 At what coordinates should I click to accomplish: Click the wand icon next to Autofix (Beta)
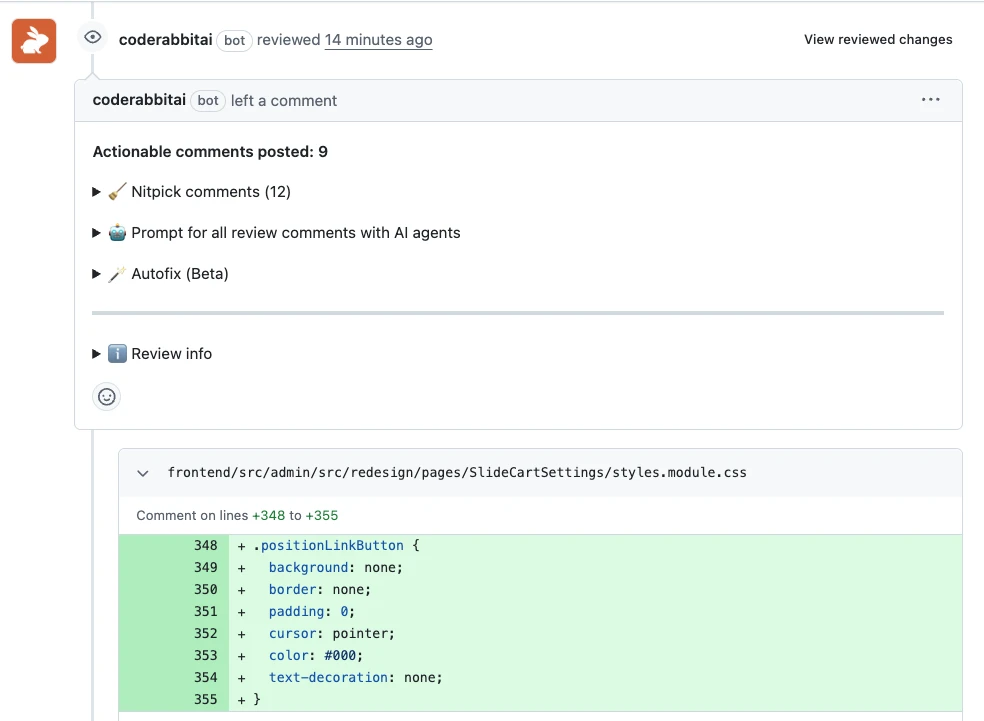click(115, 272)
